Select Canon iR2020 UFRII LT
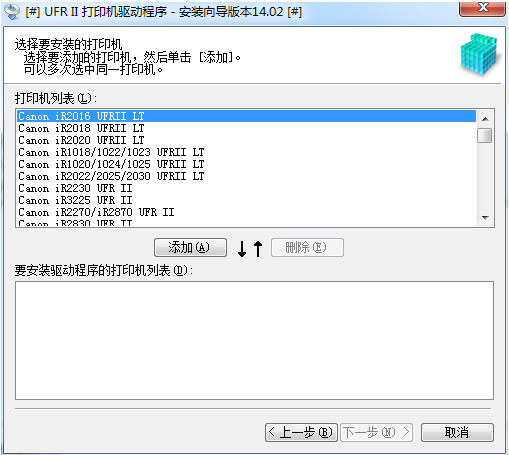This screenshot has height=455, width=509. coord(246,140)
